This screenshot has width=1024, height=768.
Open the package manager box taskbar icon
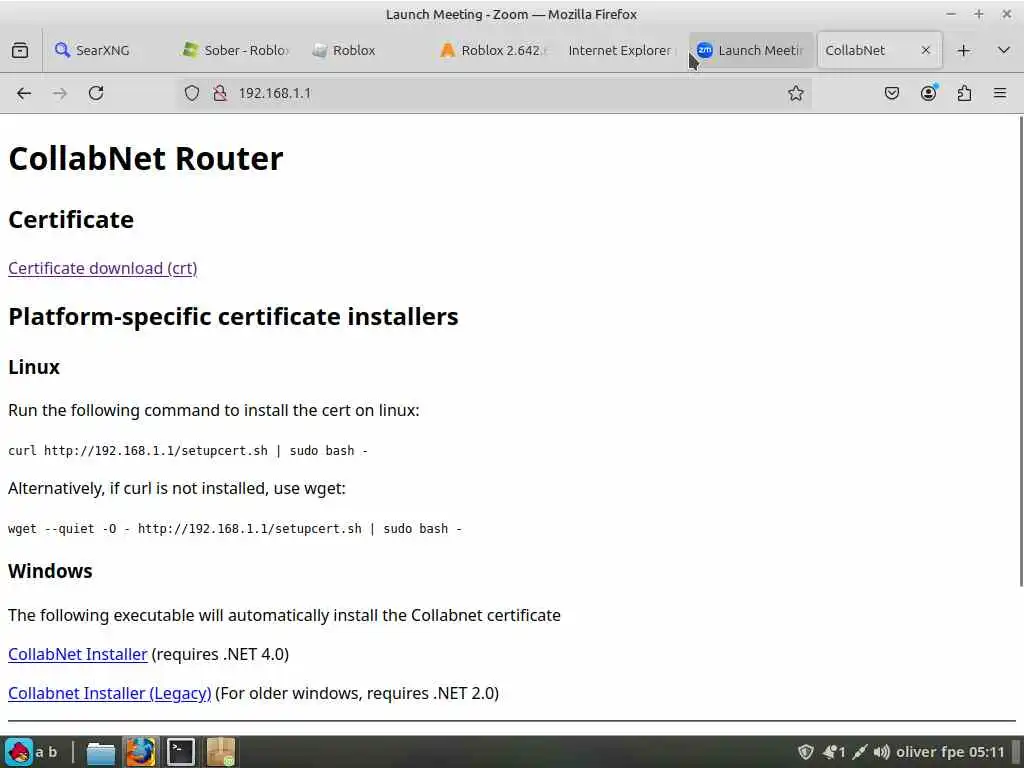coord(221,752)
